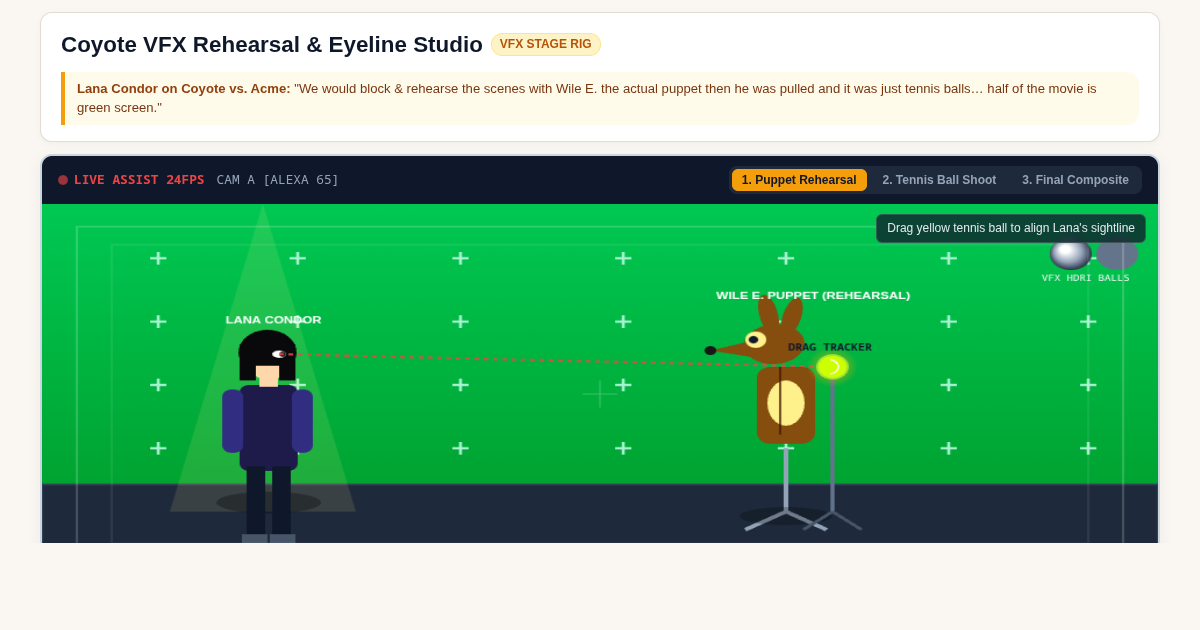Switch to the Puppet Rehearsal tab
1200x630 pixels.
[799, 180]
